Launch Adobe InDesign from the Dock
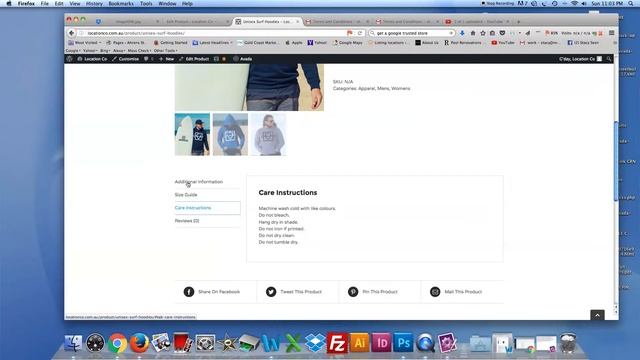The height and width of the screenshot is (360, 640). pos(381,343)
